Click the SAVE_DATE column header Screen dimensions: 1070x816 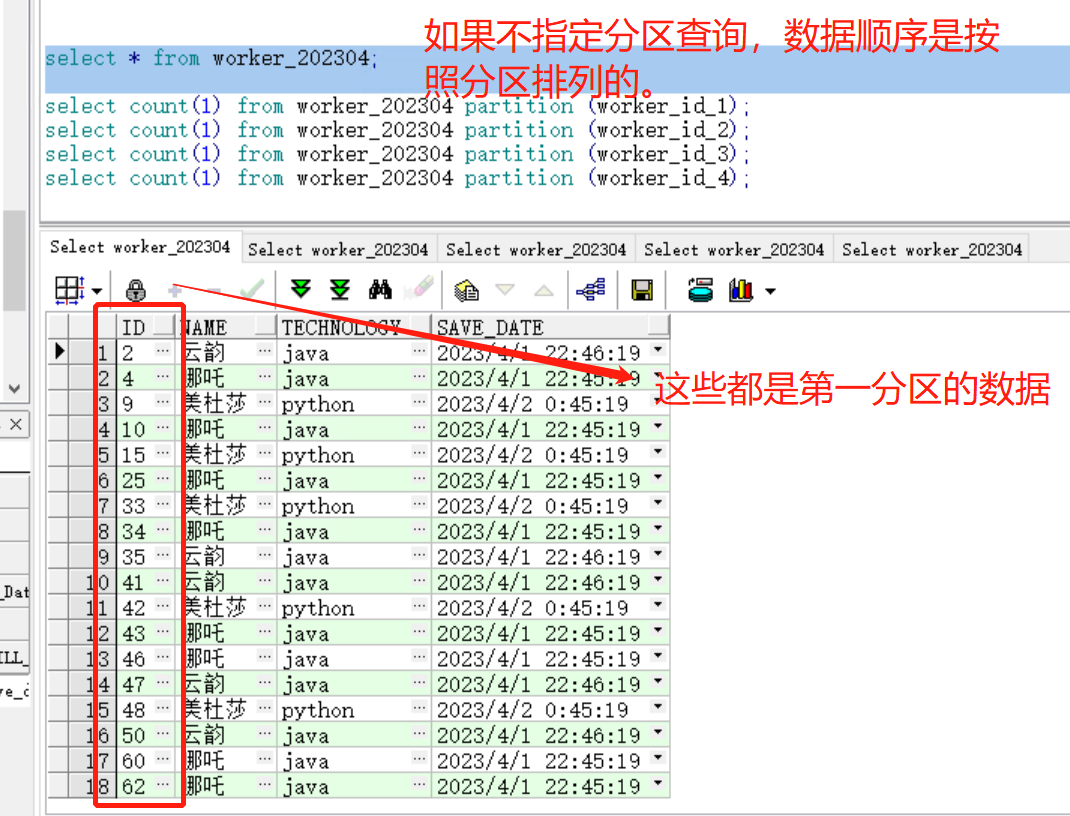pyautogui.click(x=550, y=327)
